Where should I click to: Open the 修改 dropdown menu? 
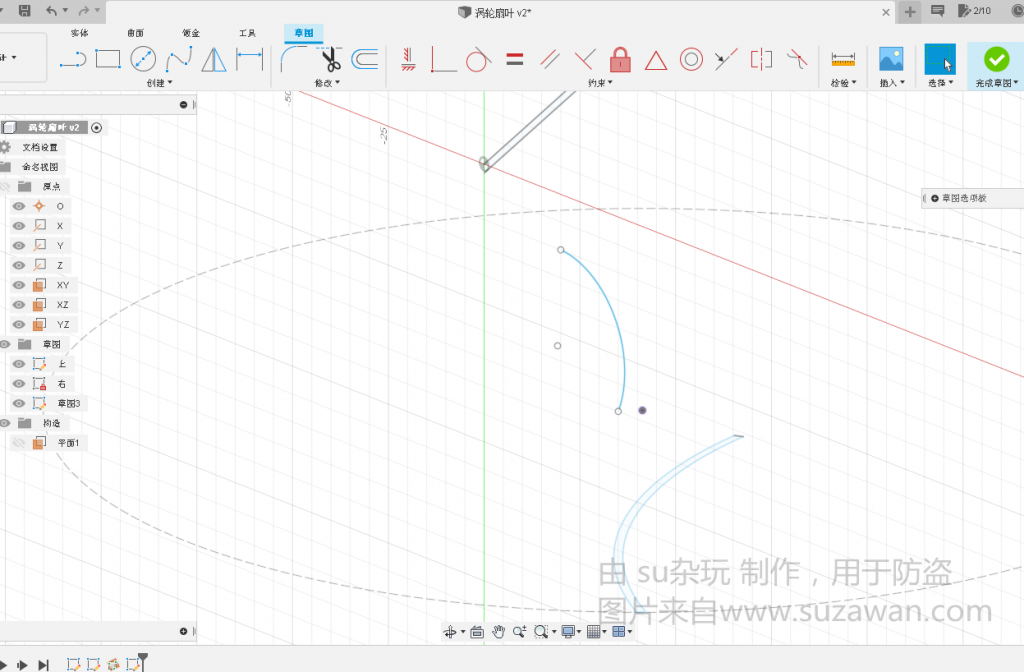[327, 83]
